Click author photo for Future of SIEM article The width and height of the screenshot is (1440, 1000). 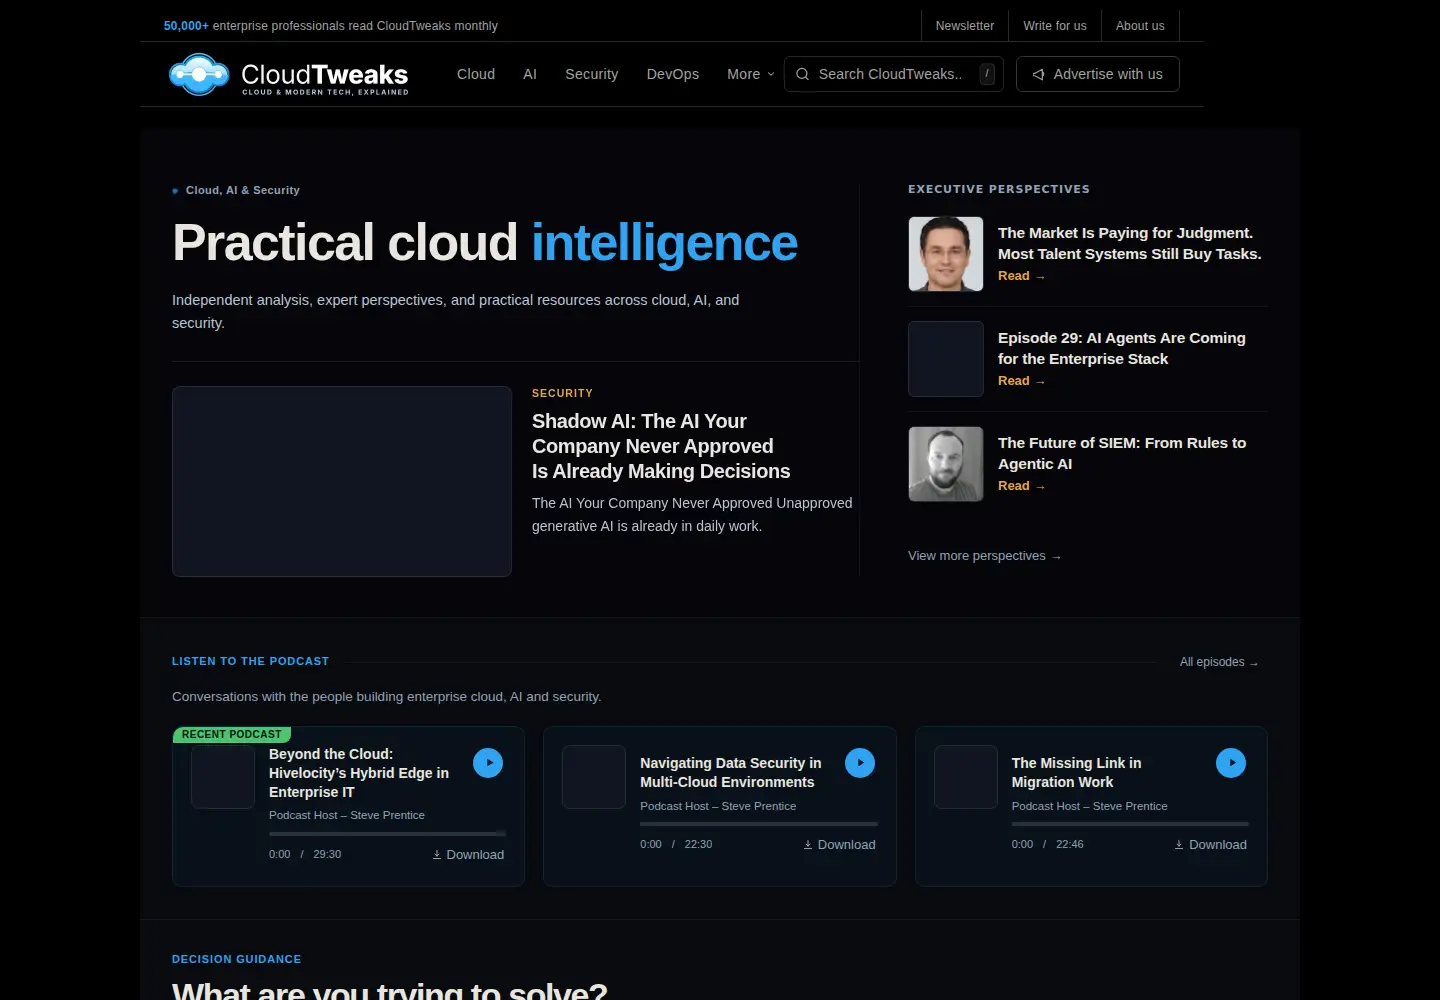tap(946, 464)
